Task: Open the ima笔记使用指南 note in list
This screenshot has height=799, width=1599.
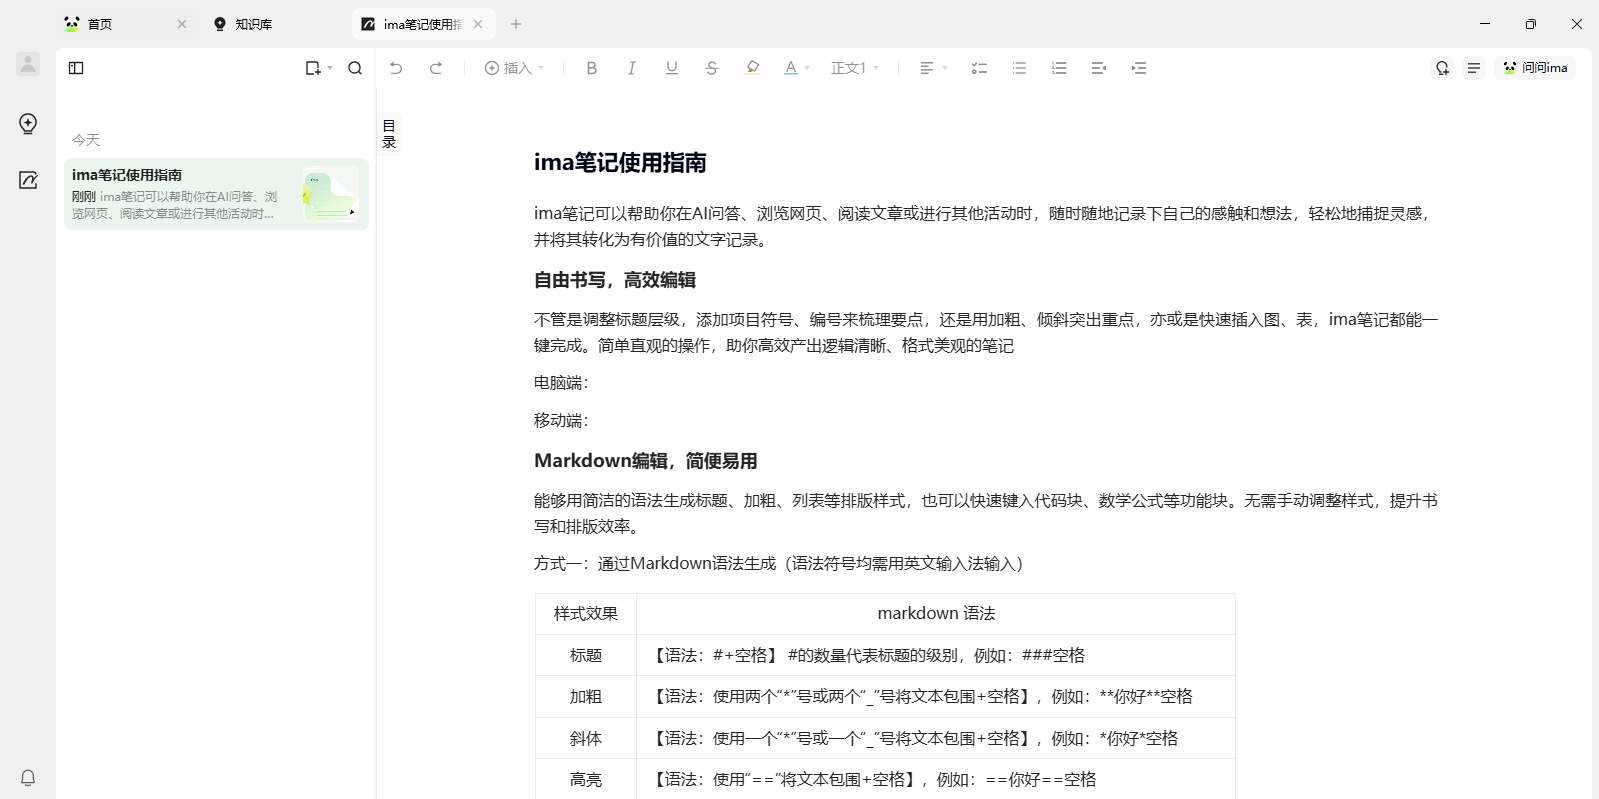Action: pyautogui.click(x=216, y=194)
